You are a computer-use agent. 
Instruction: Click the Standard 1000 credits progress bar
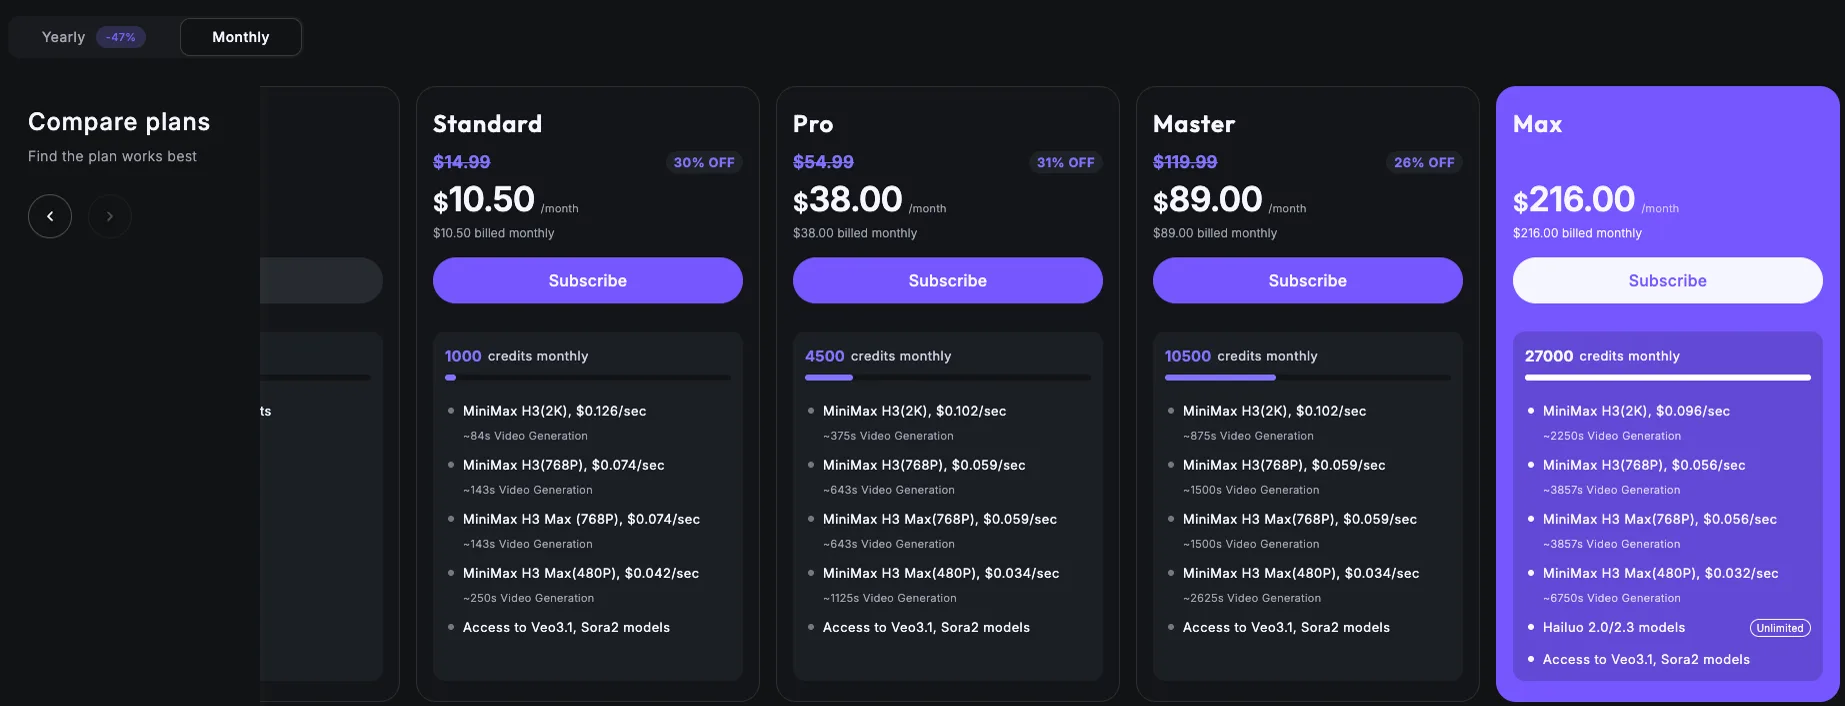pyautogui.click(x=588, y=378)
